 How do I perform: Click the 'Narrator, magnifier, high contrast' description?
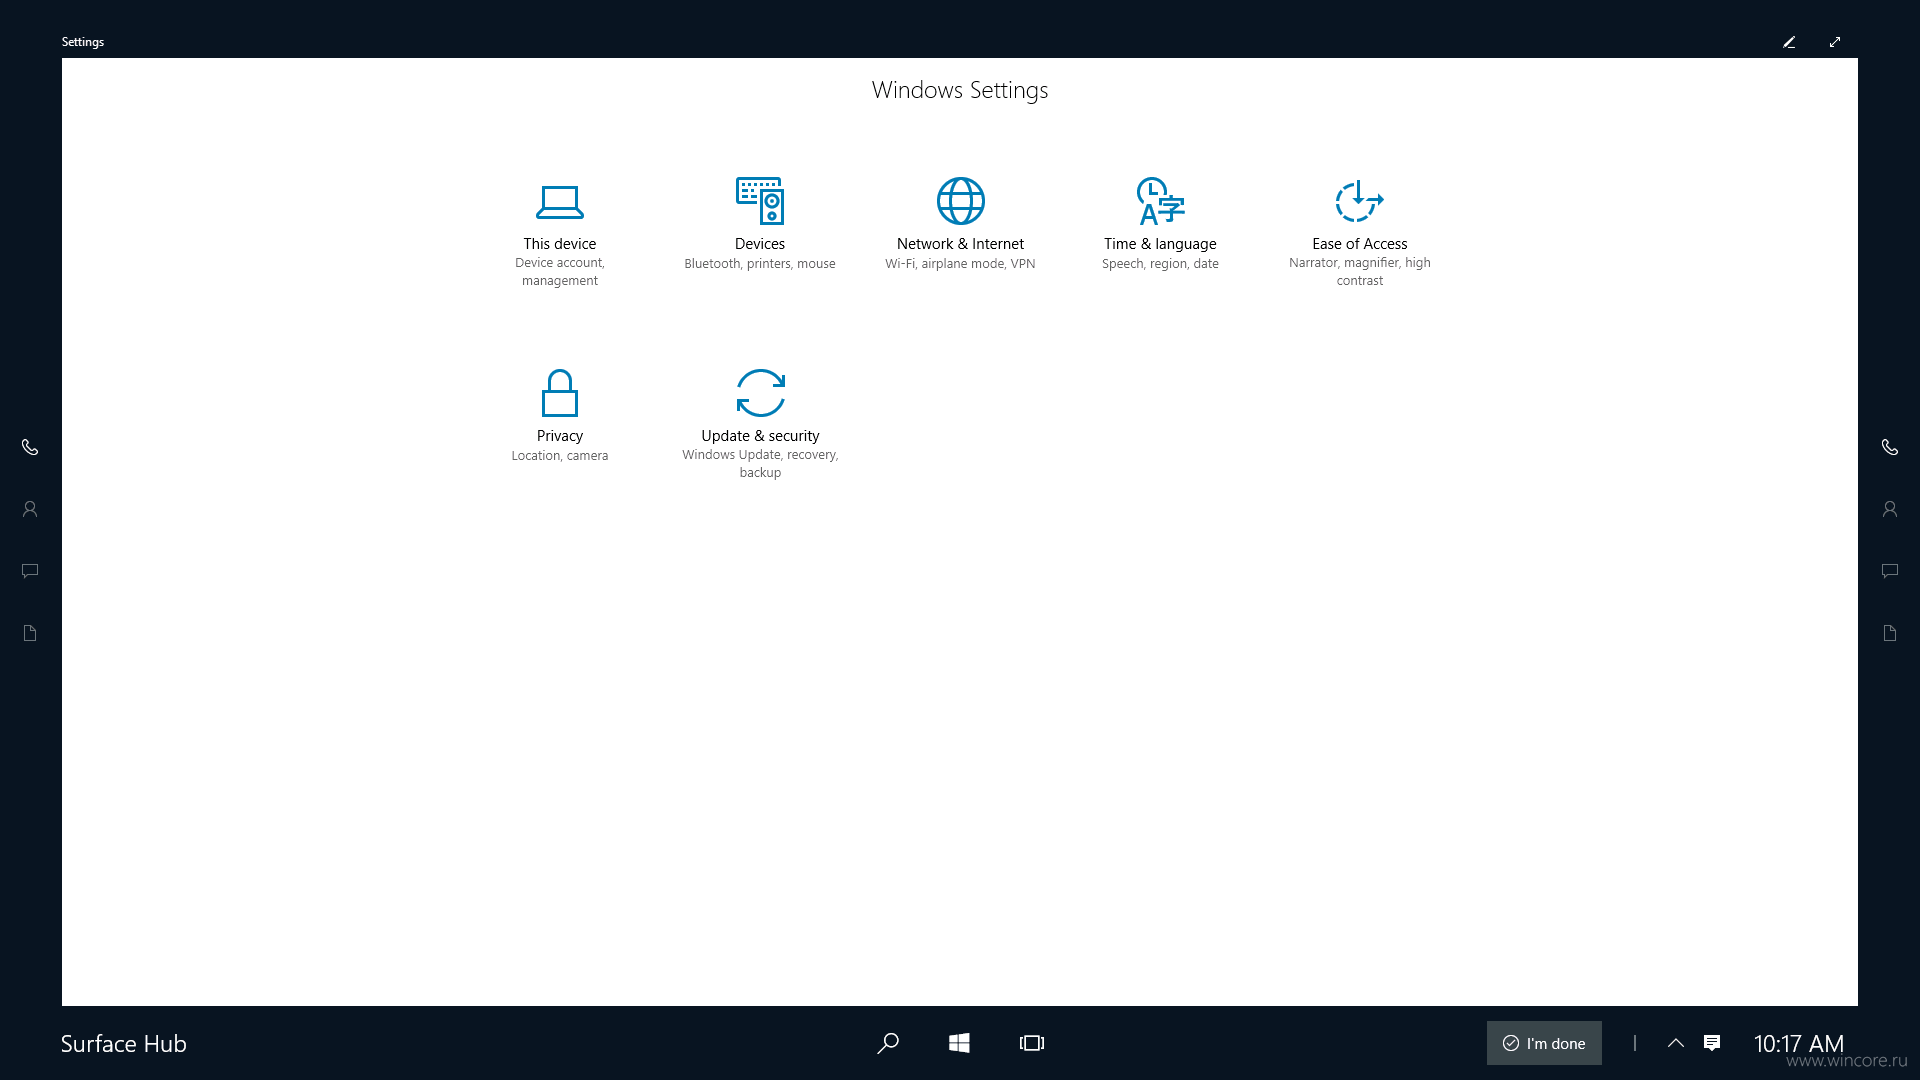point(1359,272)
